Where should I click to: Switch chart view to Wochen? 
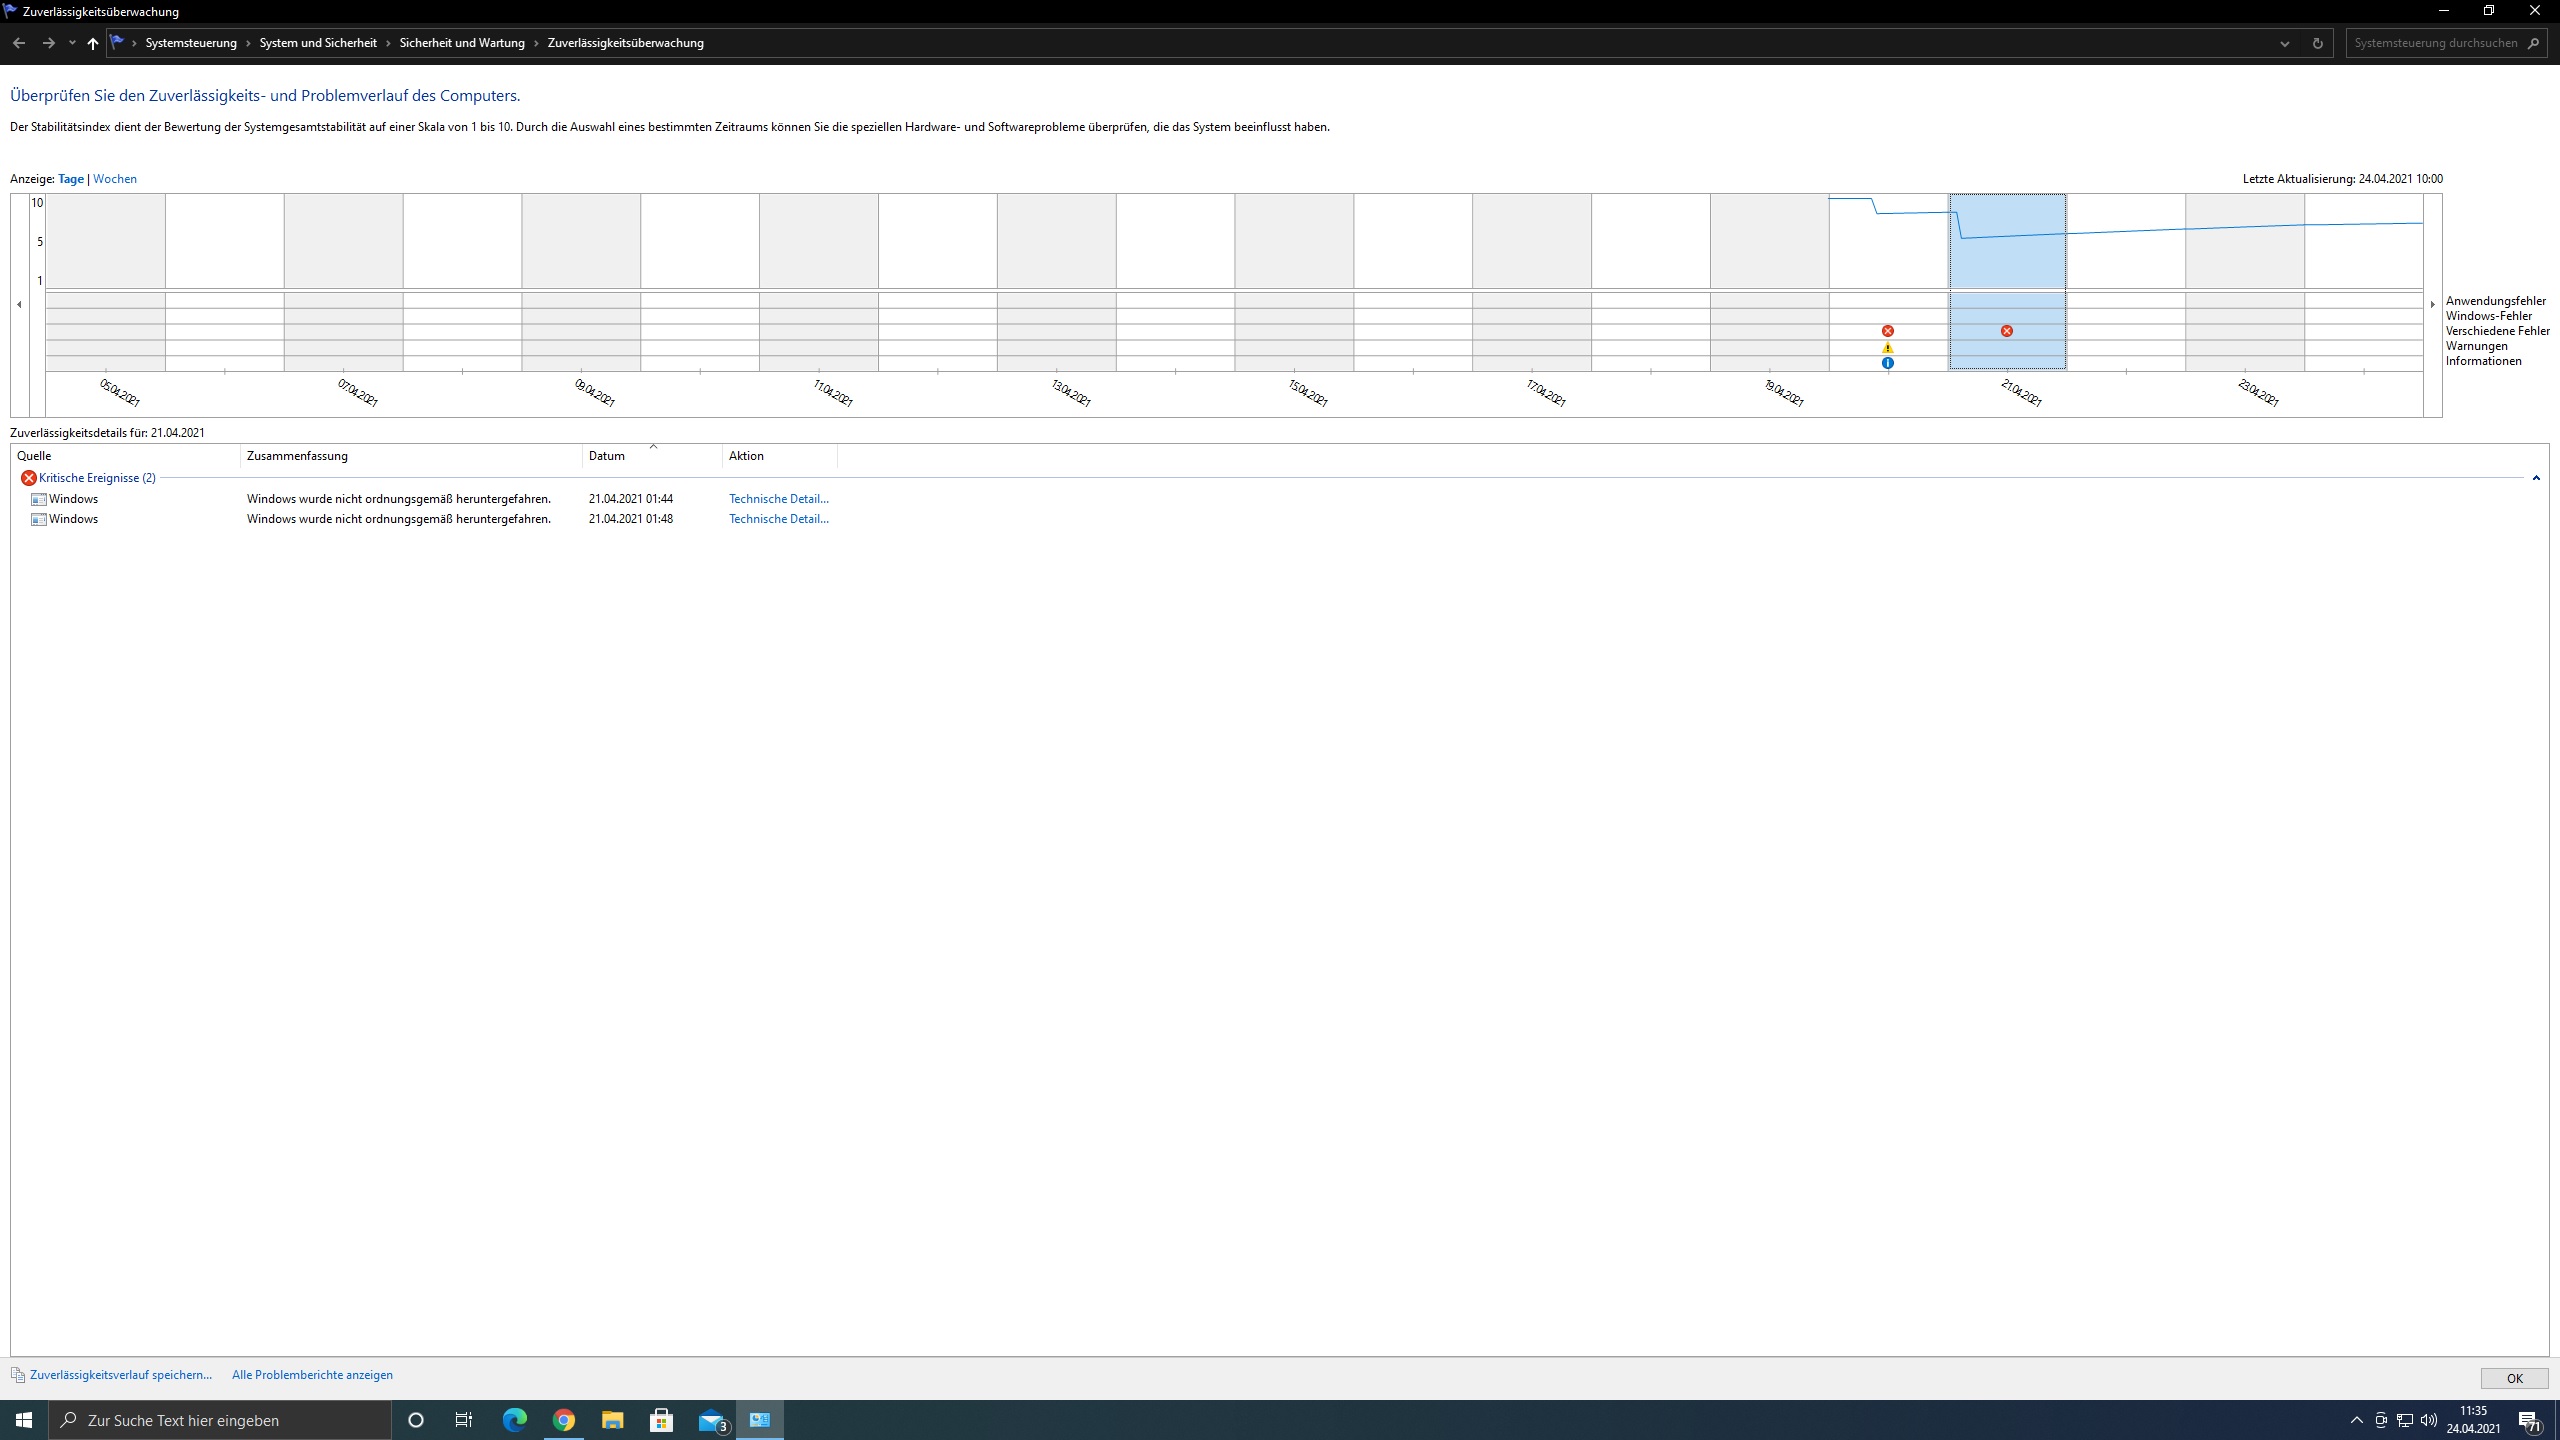[x=115, y=179]
